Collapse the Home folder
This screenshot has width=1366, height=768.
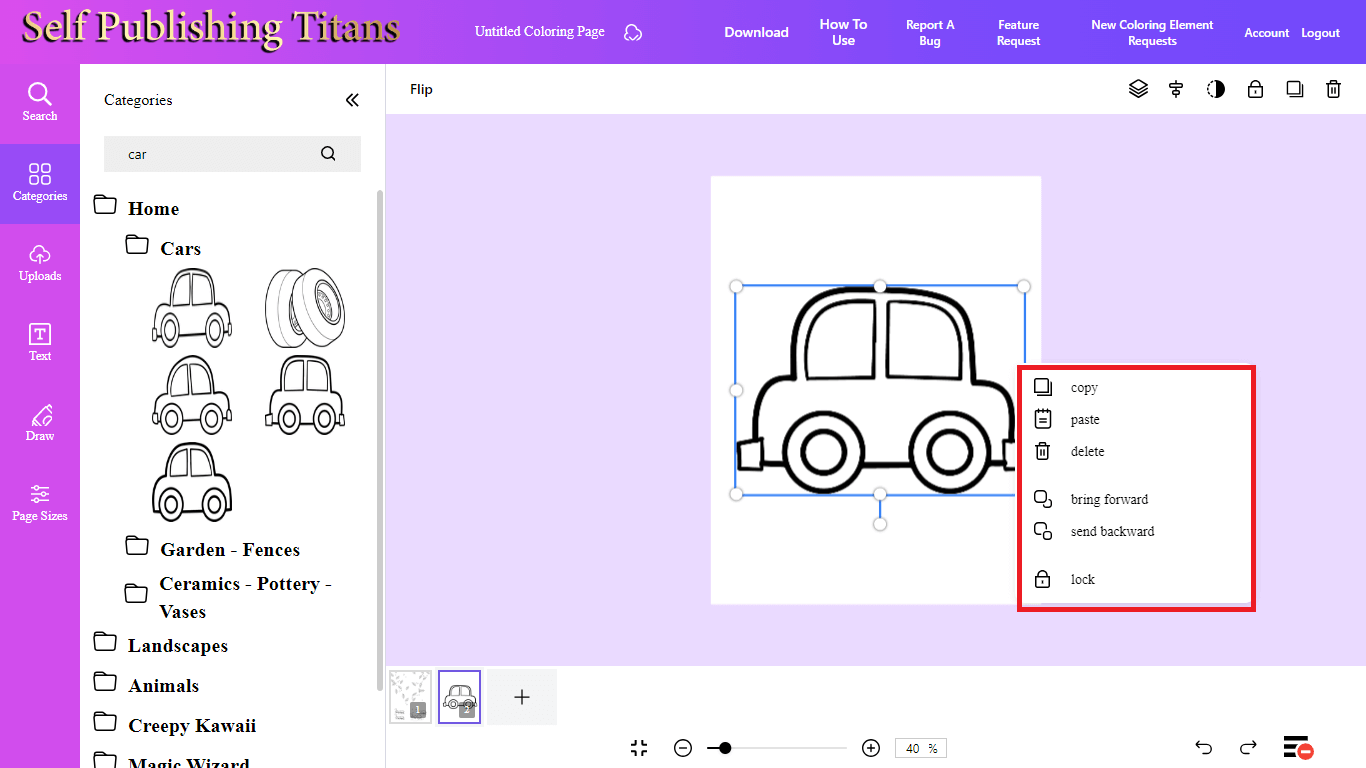tap(136, 207)
